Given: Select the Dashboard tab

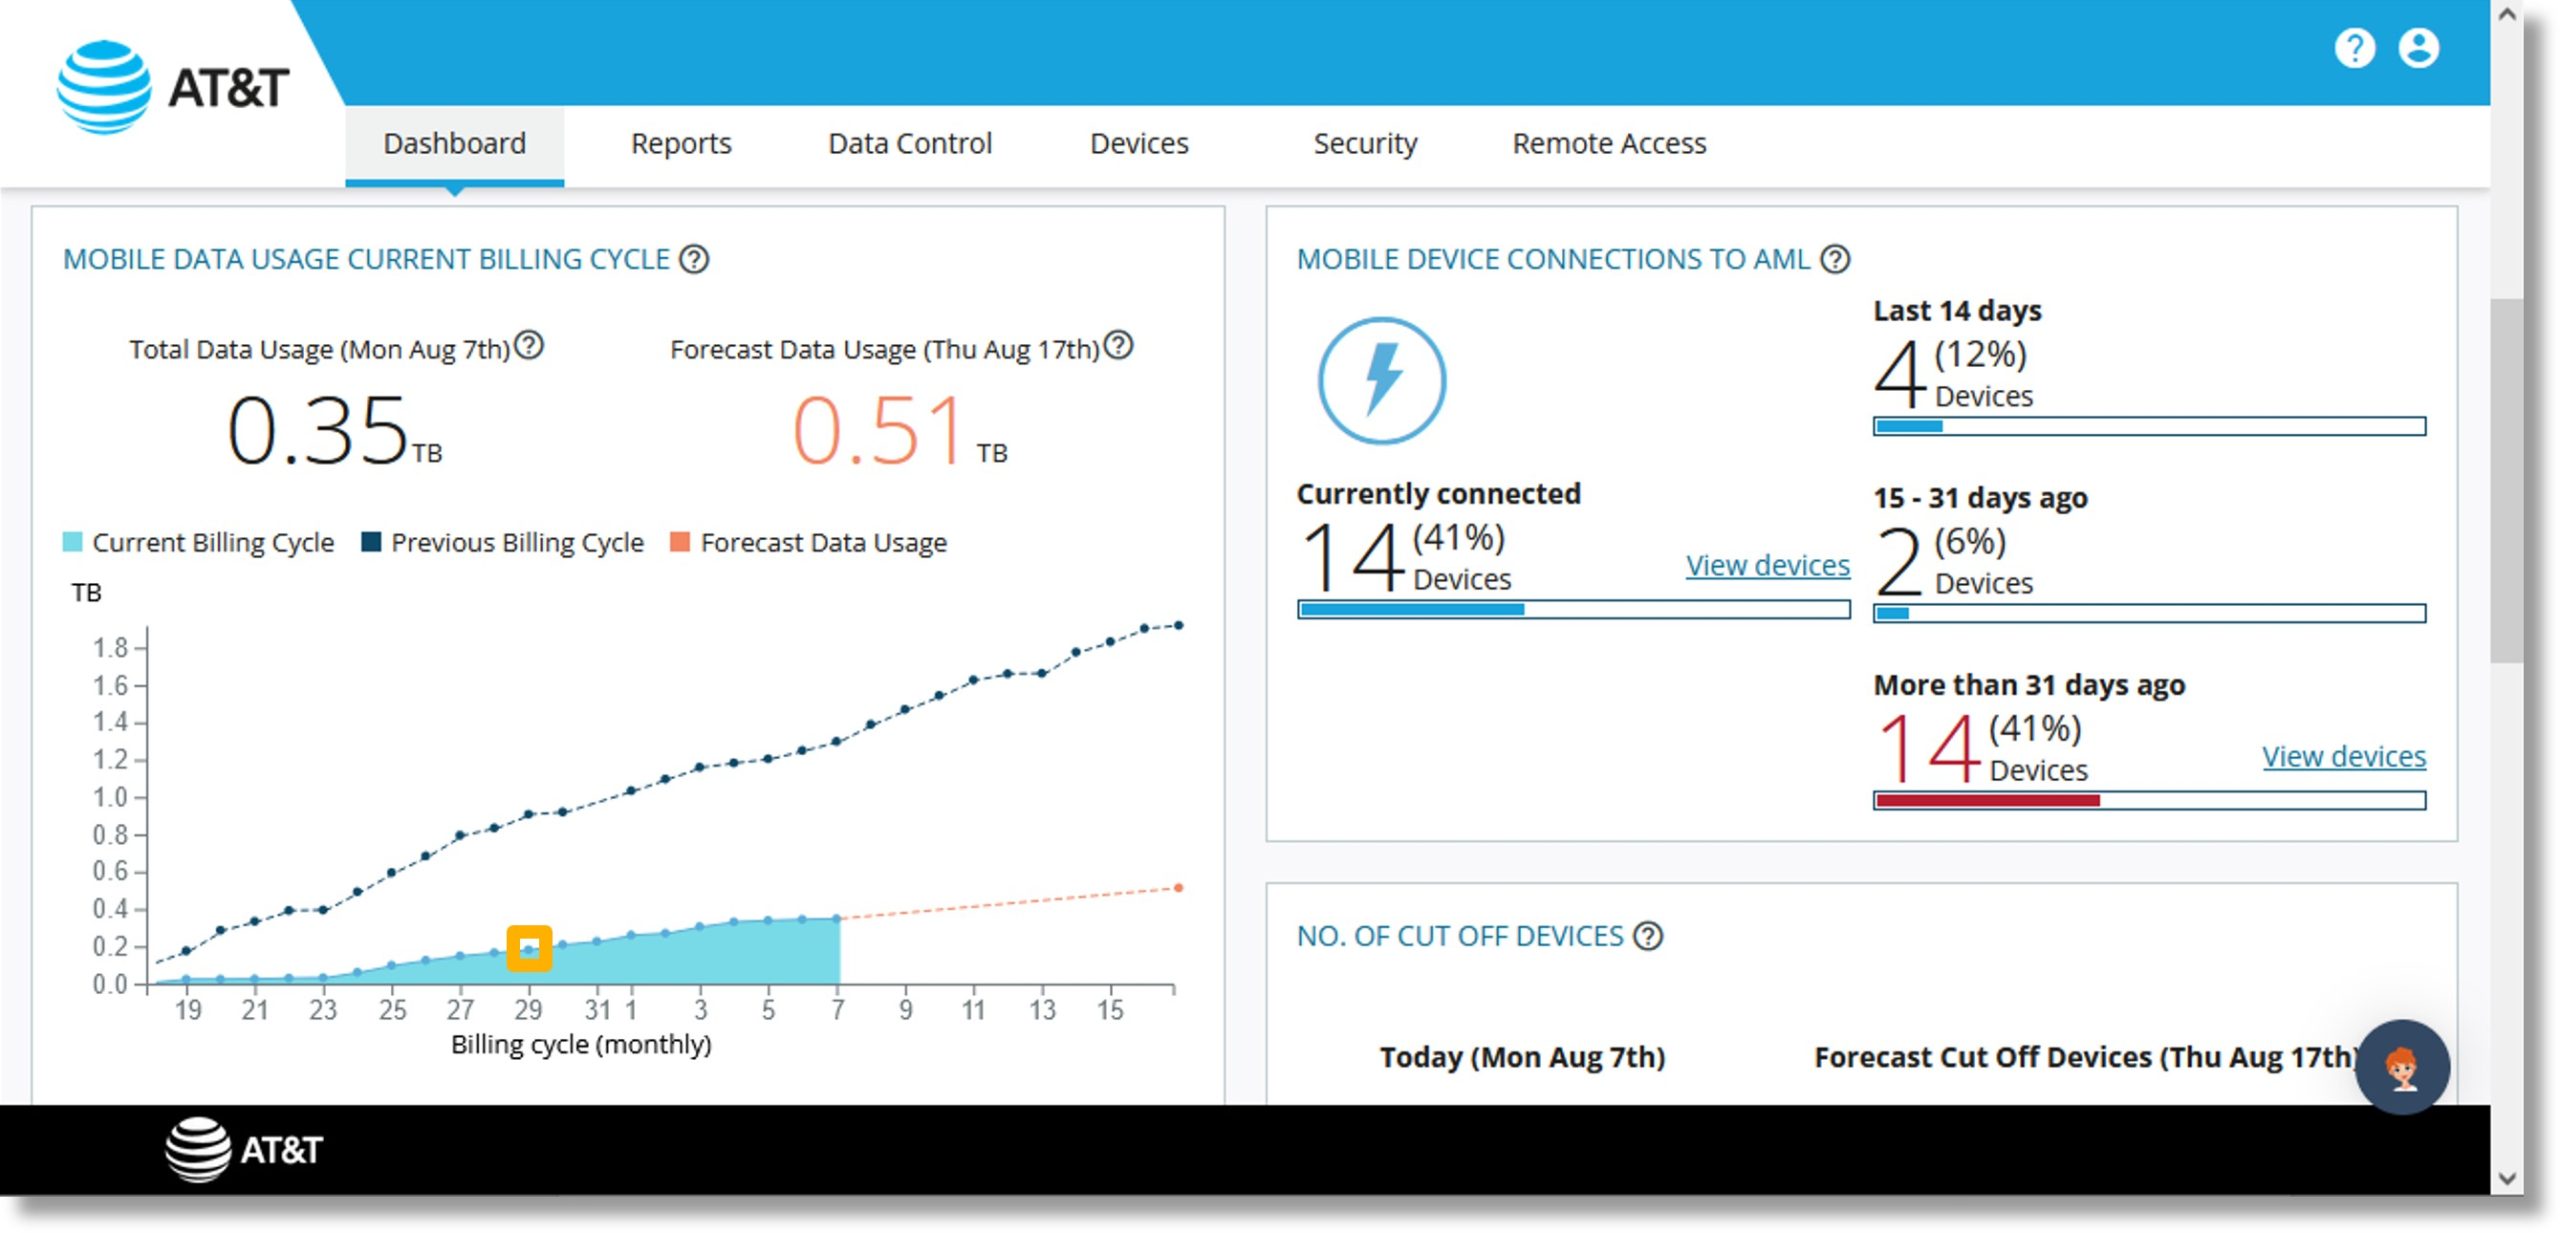Looking at the screenshot, I should (454, 142).
